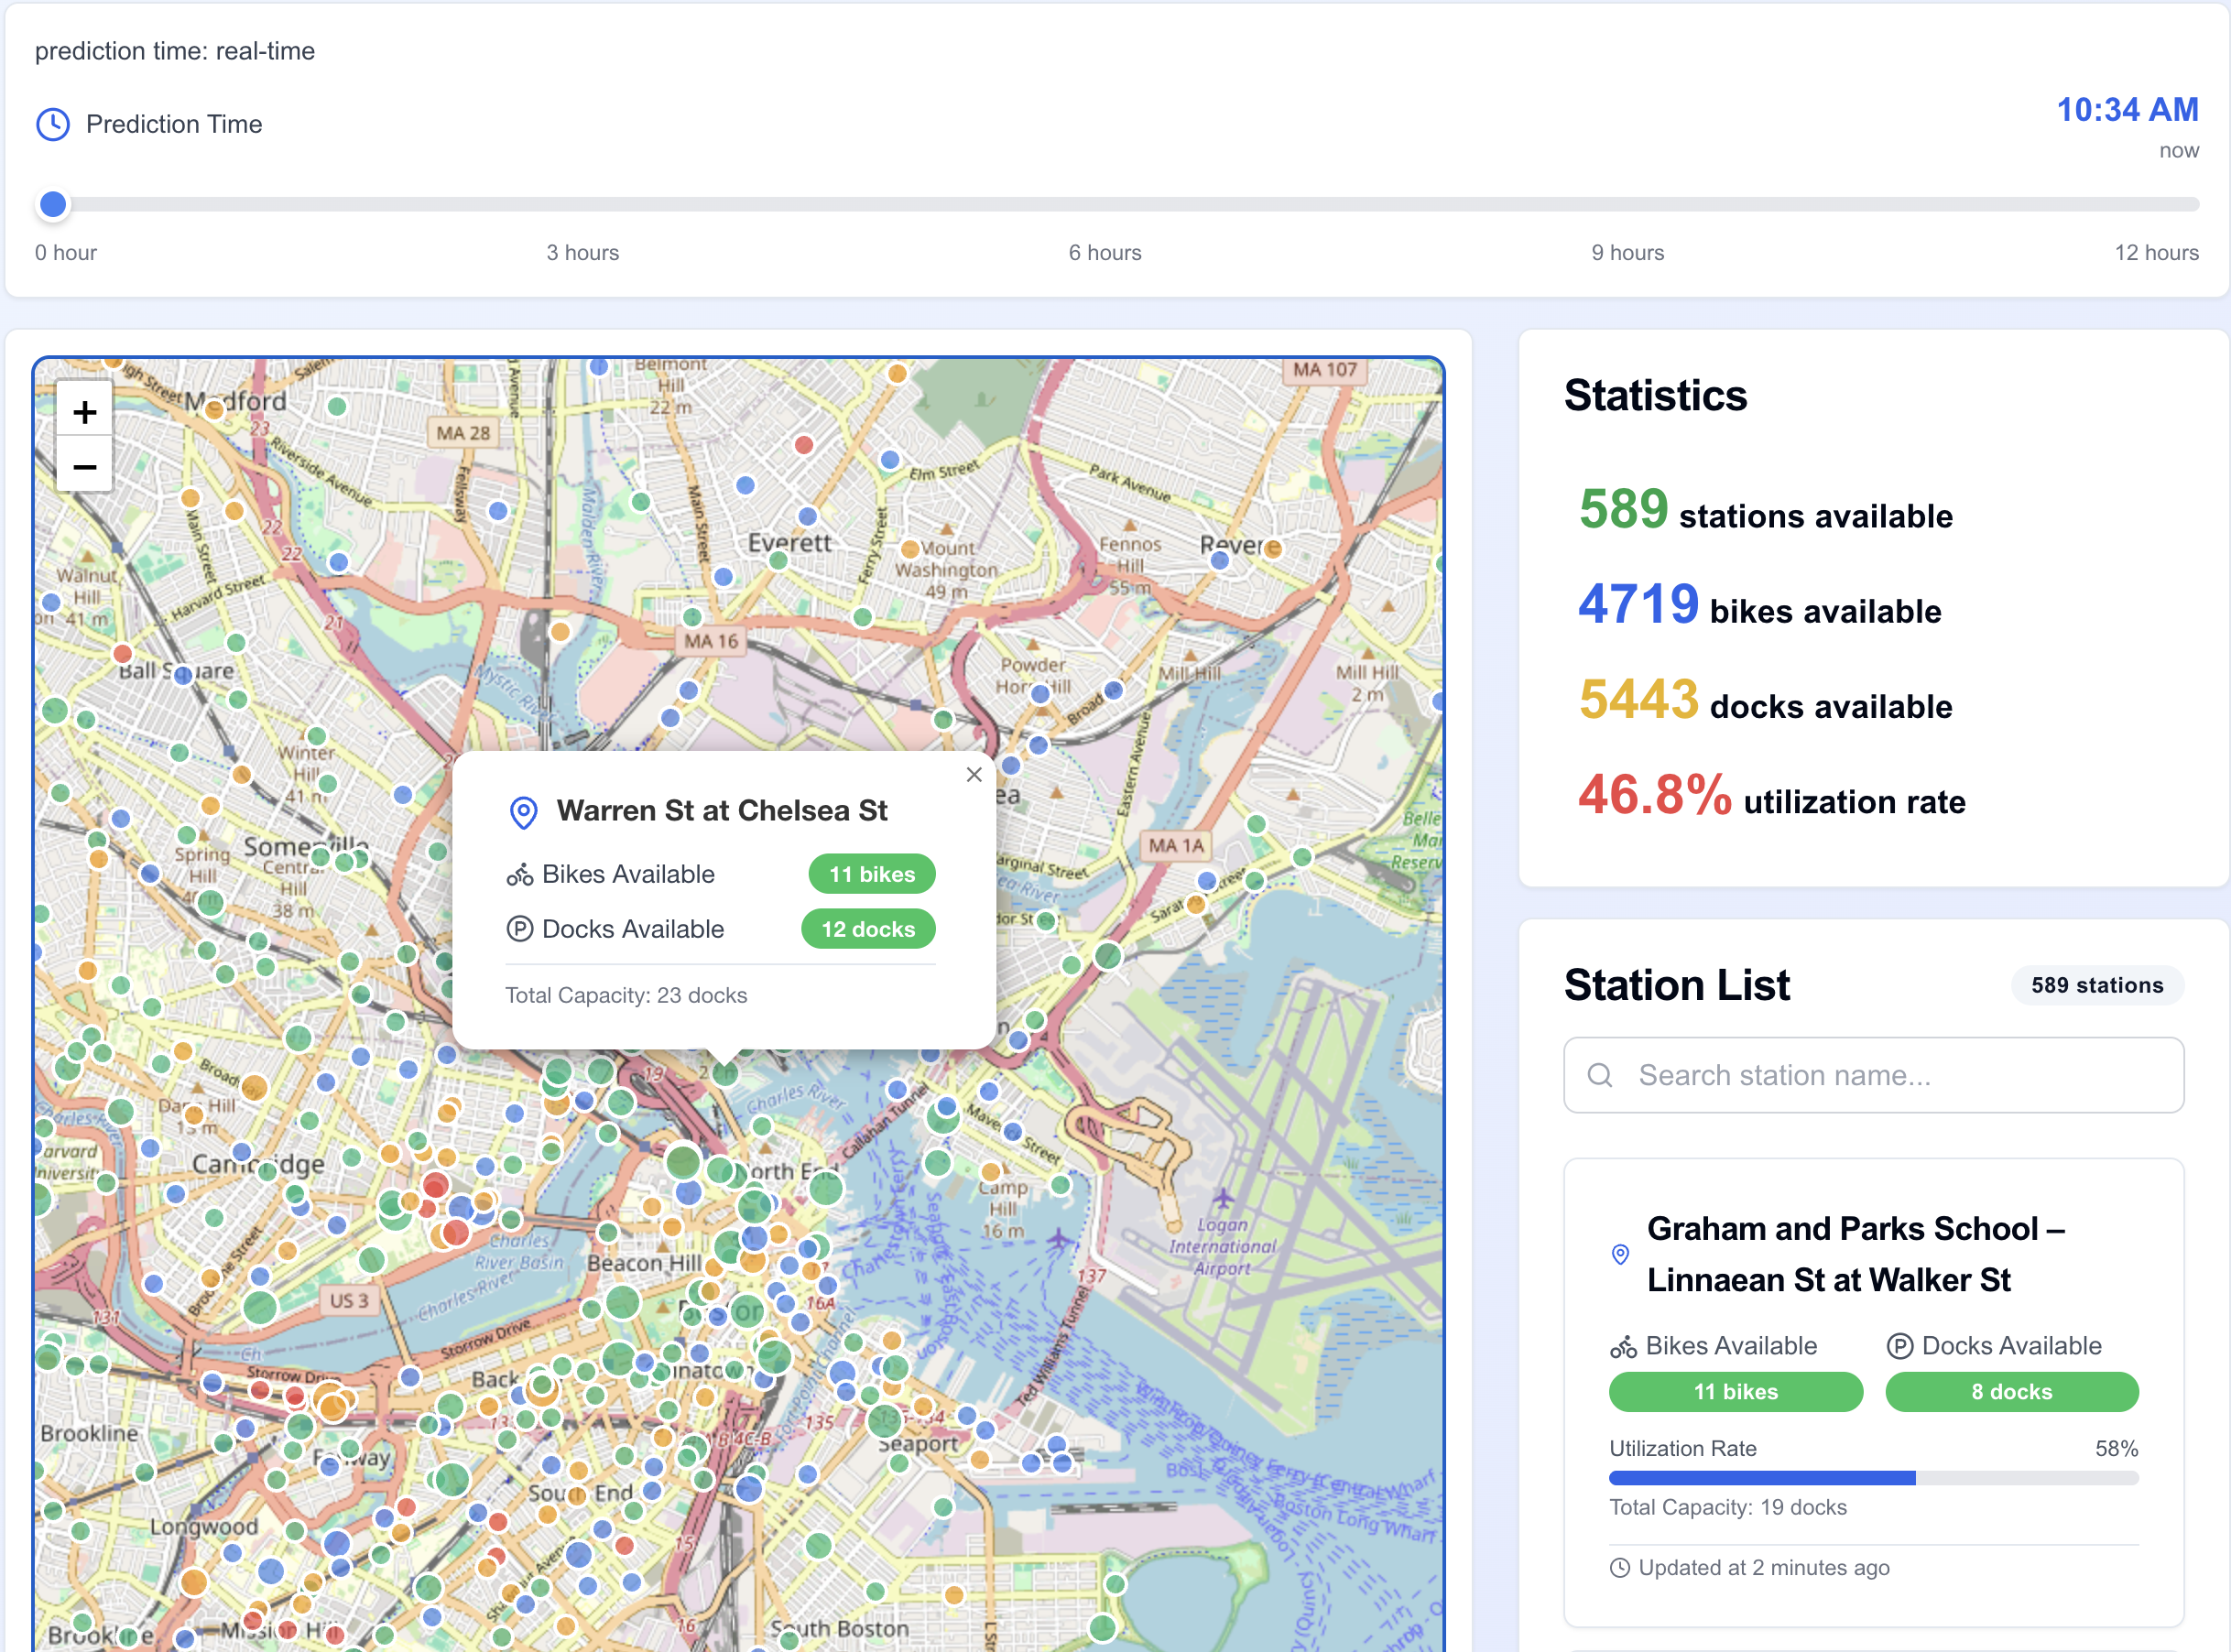The image size is (2231, 1652).
Task: Zoom out of the map
Action: coord(84,467)
